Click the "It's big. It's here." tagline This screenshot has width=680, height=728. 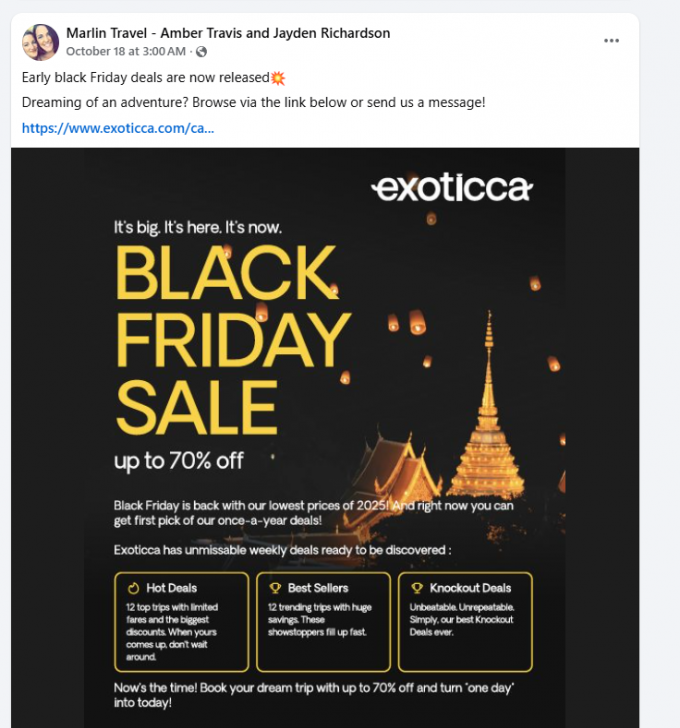click(x=197, y=228)
